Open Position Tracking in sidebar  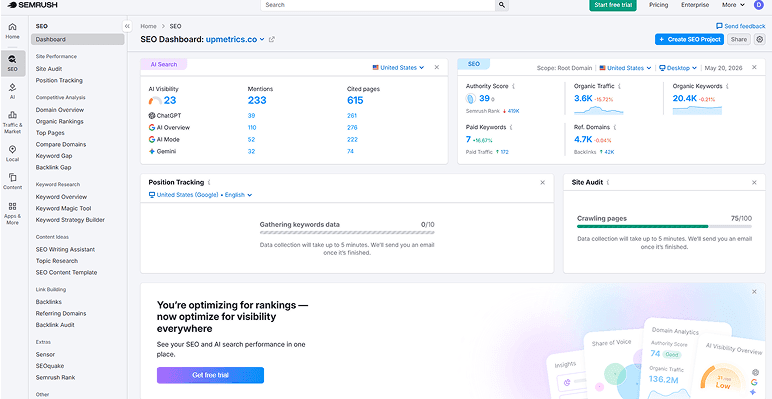(x=59, y=80)
